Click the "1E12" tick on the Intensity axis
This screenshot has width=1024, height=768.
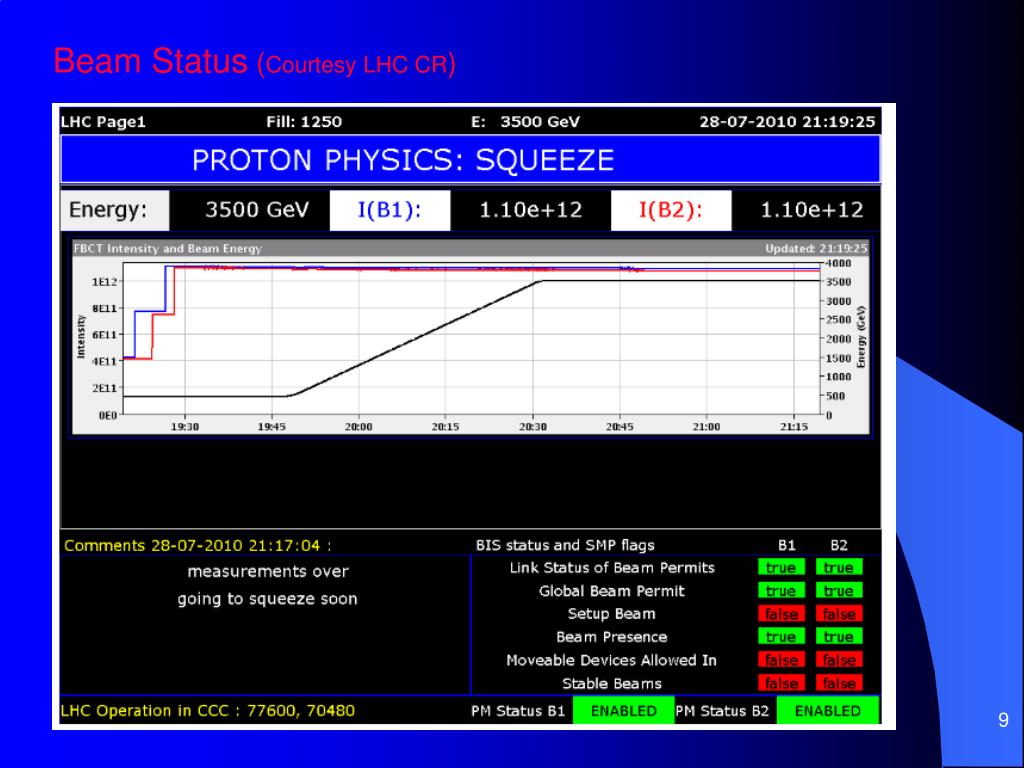pyautogui.click(x=104, y=281)
